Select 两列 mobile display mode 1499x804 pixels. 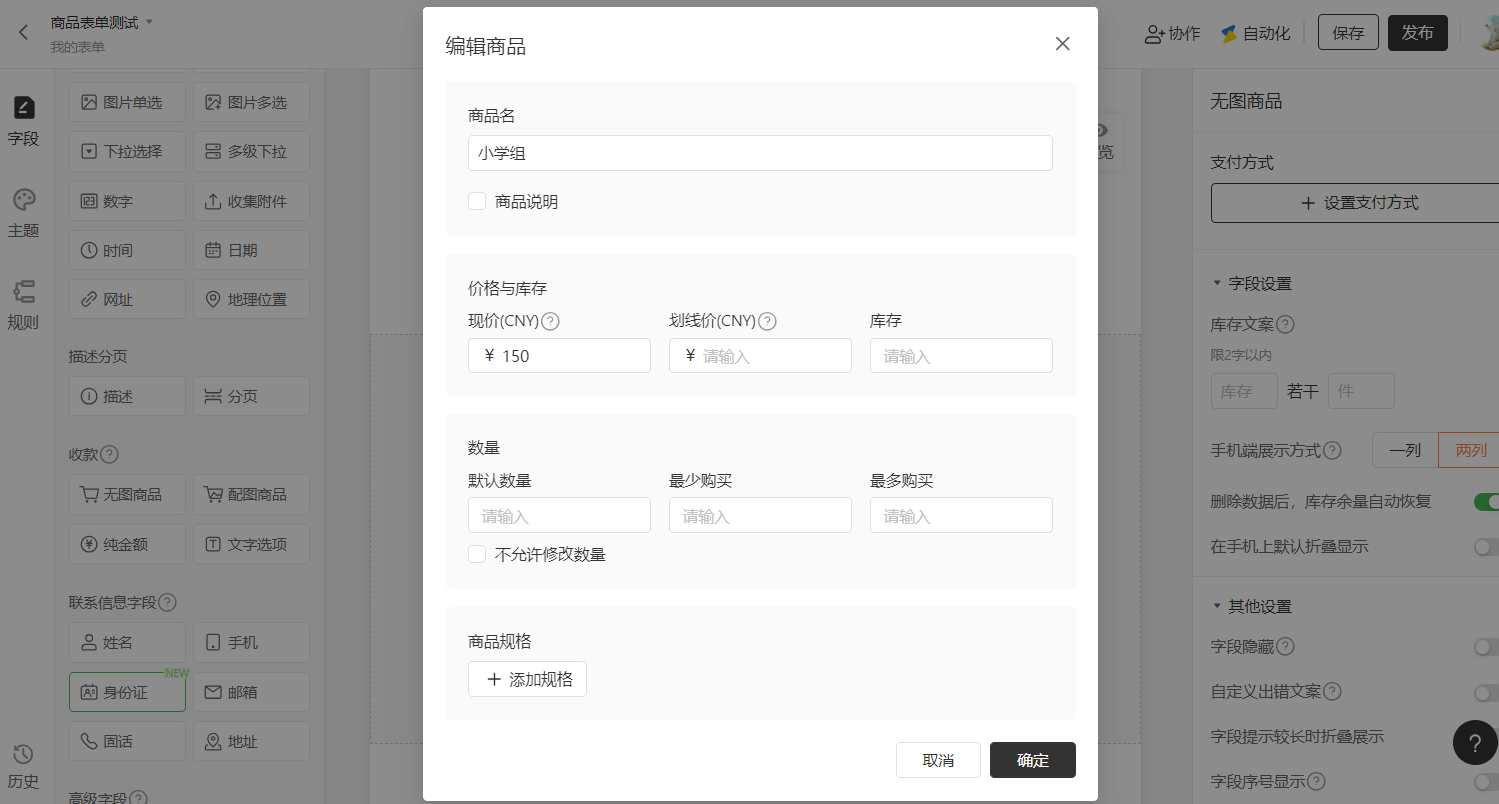click(x=1469, y=450)
